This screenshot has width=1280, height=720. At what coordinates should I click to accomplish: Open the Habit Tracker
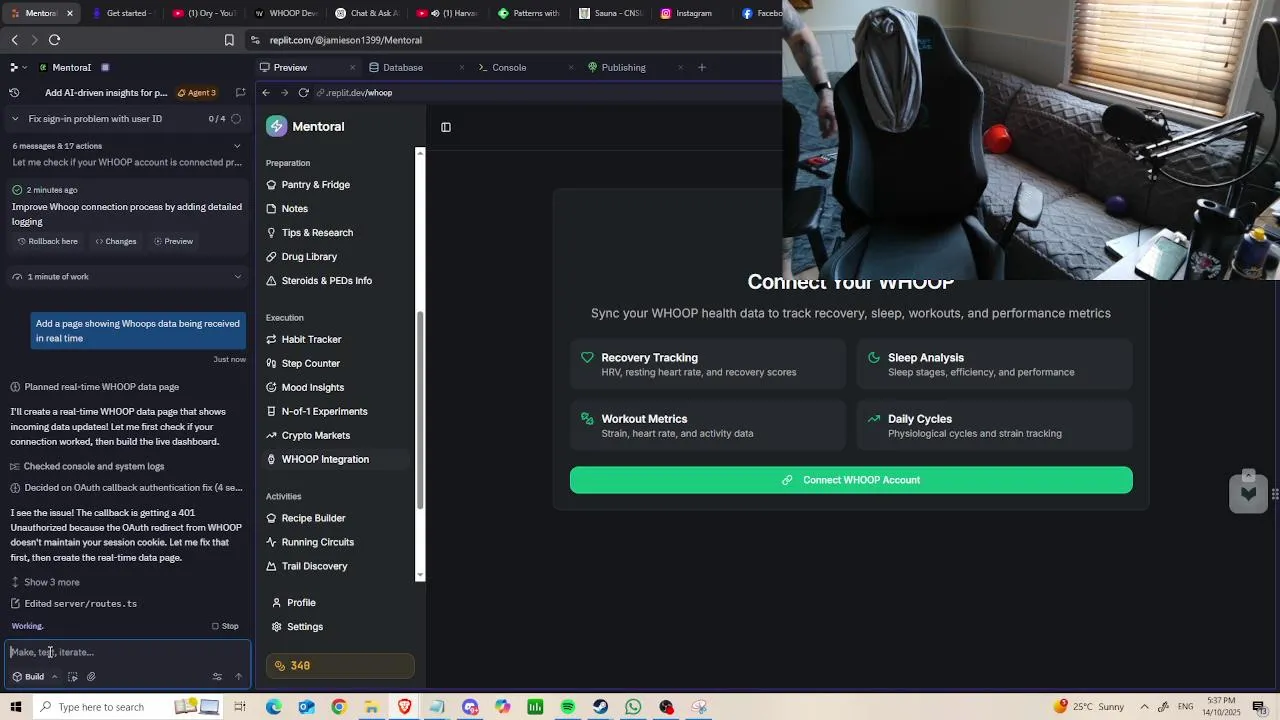(x=304, y=340)
